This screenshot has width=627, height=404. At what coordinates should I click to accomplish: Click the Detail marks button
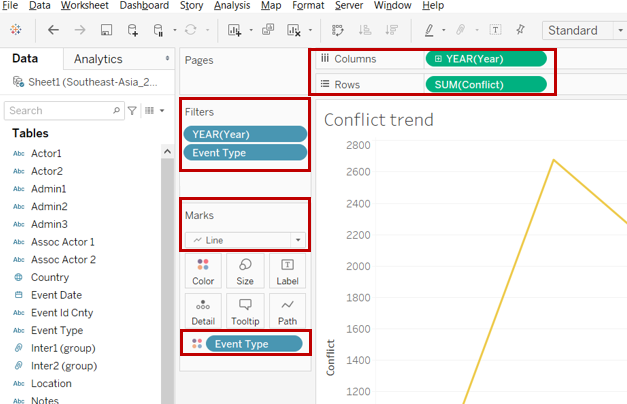click(203, 312)
